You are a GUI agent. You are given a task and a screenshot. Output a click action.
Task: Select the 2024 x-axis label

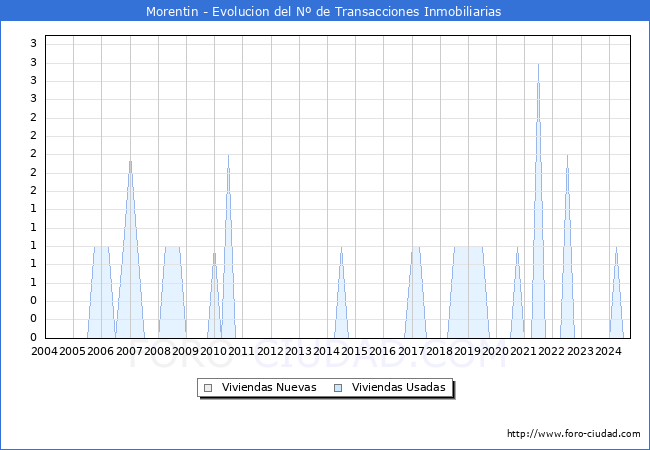point(608,351)
